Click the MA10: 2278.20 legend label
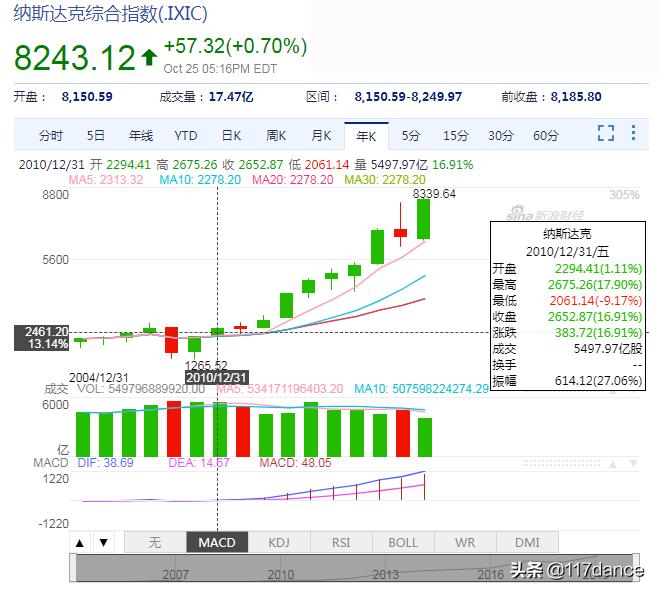The width and height of the screenshot is (659, 594). tap(200, 180)
